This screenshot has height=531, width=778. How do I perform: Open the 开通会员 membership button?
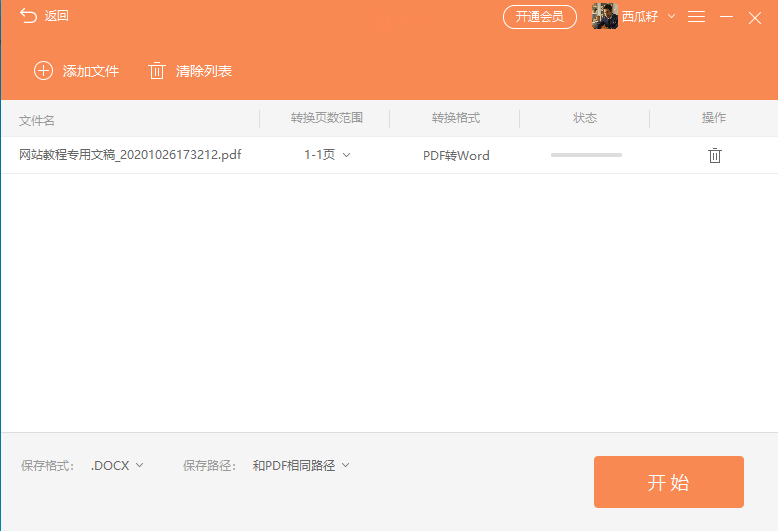pyautogui.click(x=540, y=17)
